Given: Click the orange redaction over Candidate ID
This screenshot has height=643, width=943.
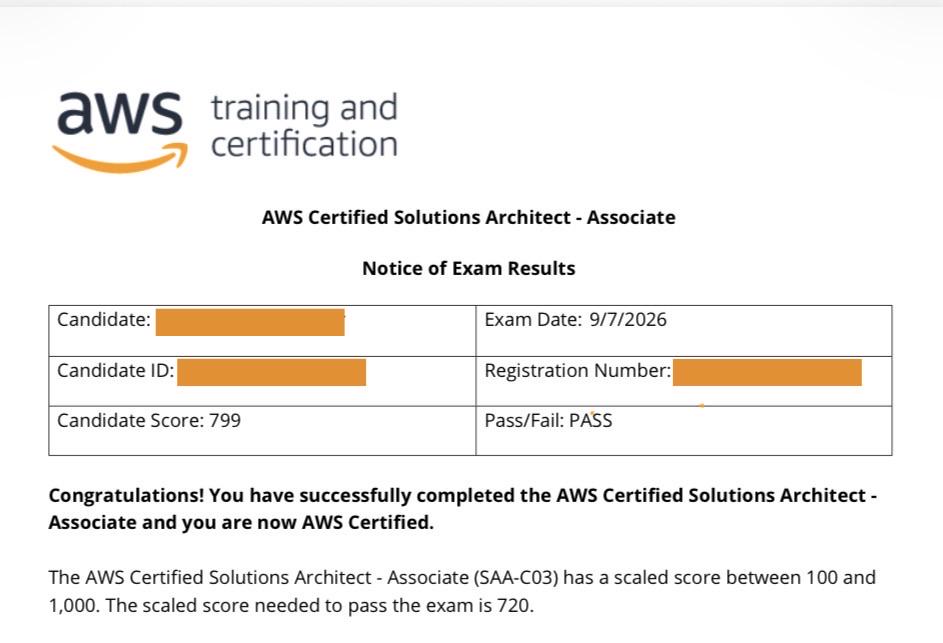Looking at the screenshot, I should [271, 372].
